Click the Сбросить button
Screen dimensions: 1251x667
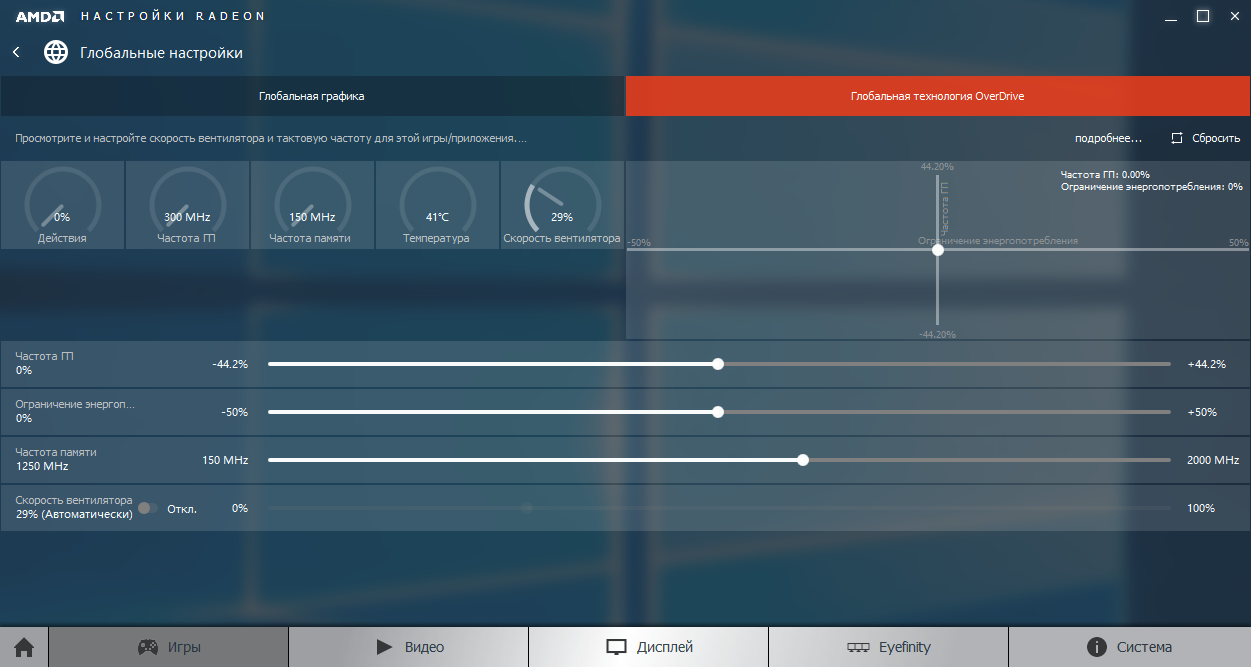[1205, 138]
